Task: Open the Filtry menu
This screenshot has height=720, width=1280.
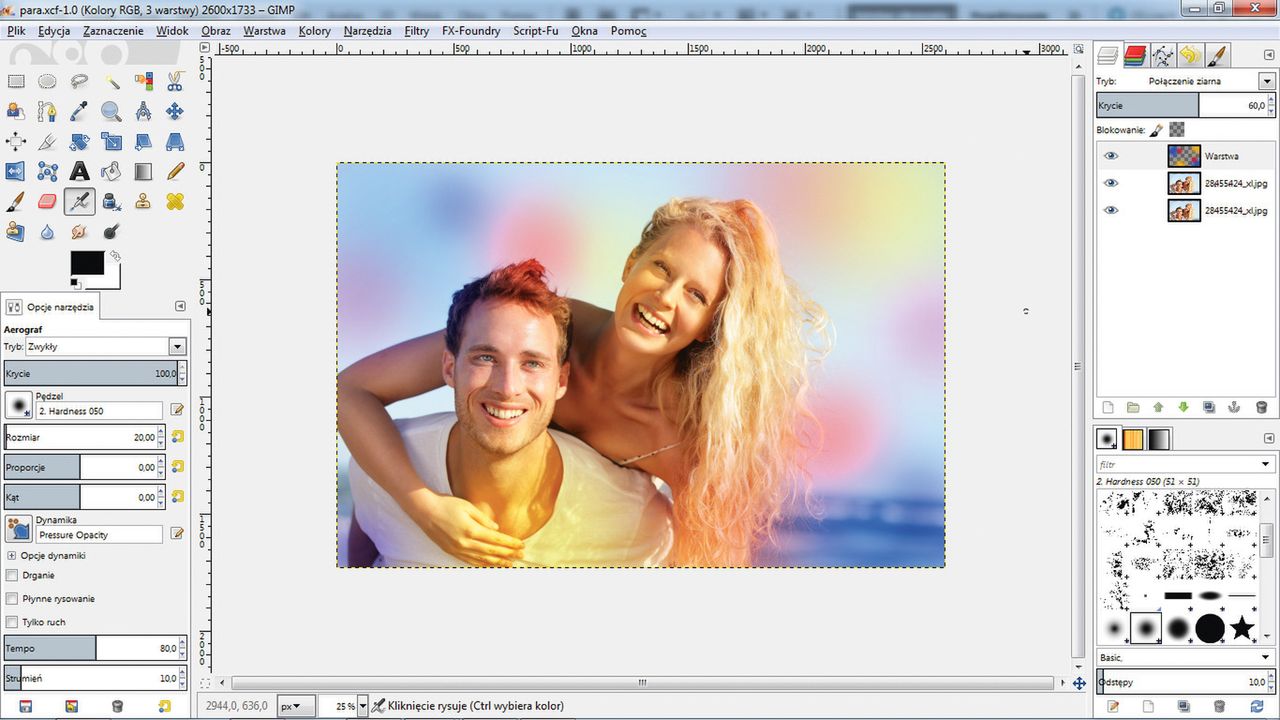Action: [x=417, y=31]
